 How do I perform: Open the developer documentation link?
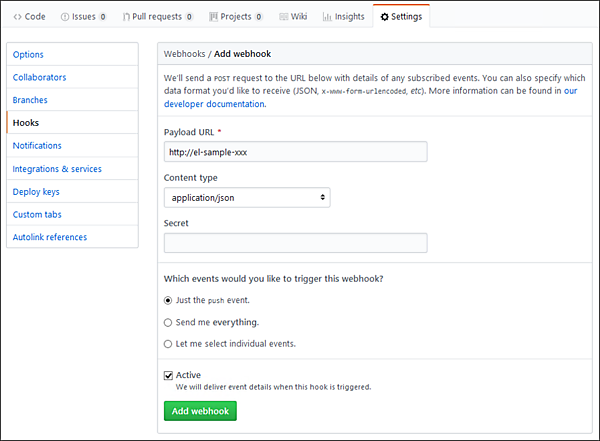tap(214, 104)
